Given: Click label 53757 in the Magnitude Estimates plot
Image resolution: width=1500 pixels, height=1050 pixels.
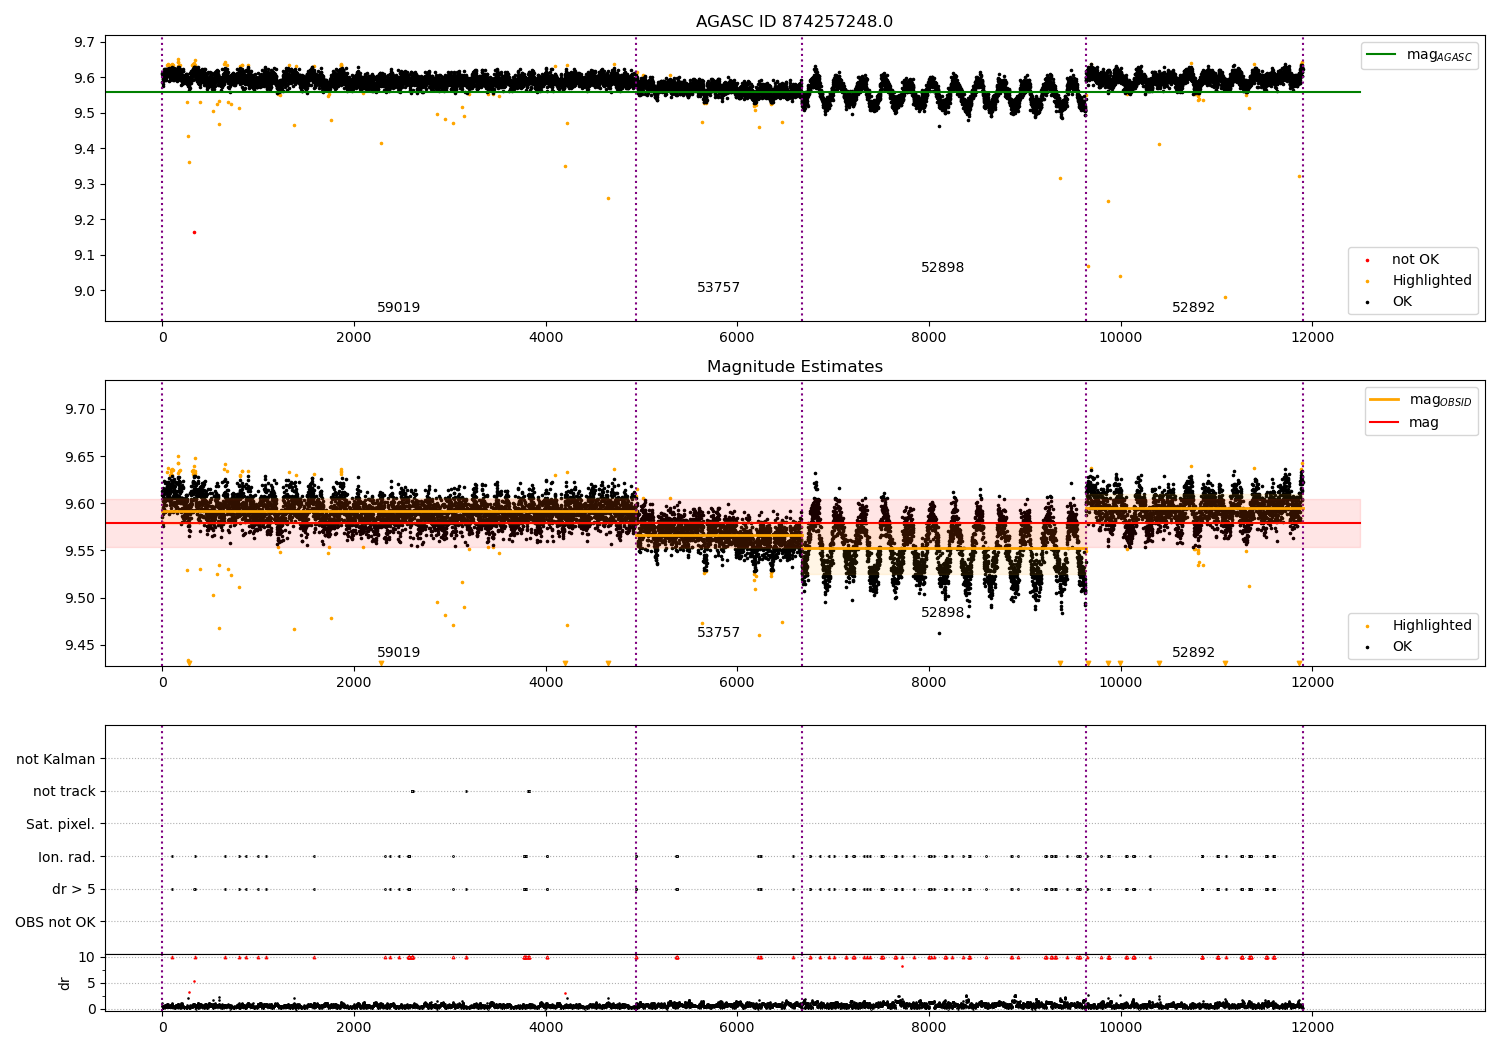Looking at the screenshot, I should [718, 633].
